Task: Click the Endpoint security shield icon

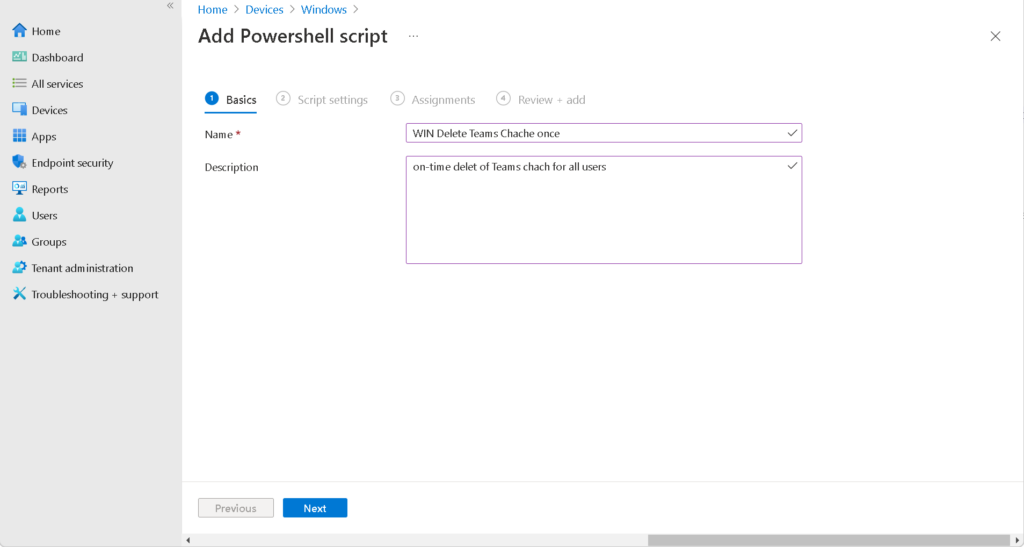Action: 20,163
